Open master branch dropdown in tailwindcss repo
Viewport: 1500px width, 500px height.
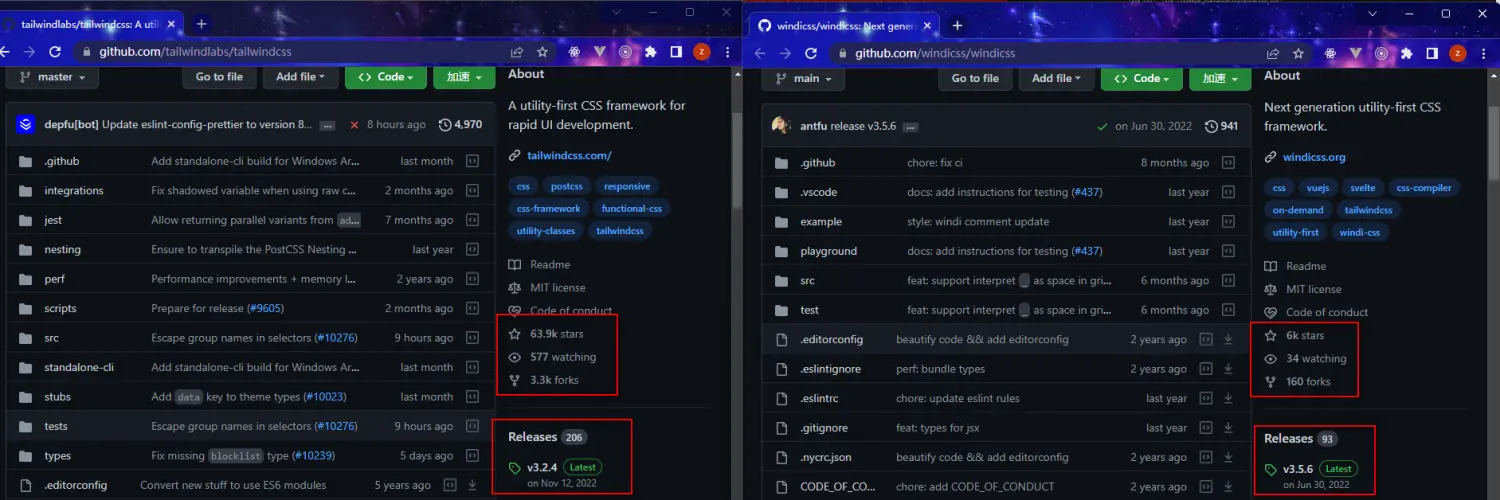coord(53,77)
